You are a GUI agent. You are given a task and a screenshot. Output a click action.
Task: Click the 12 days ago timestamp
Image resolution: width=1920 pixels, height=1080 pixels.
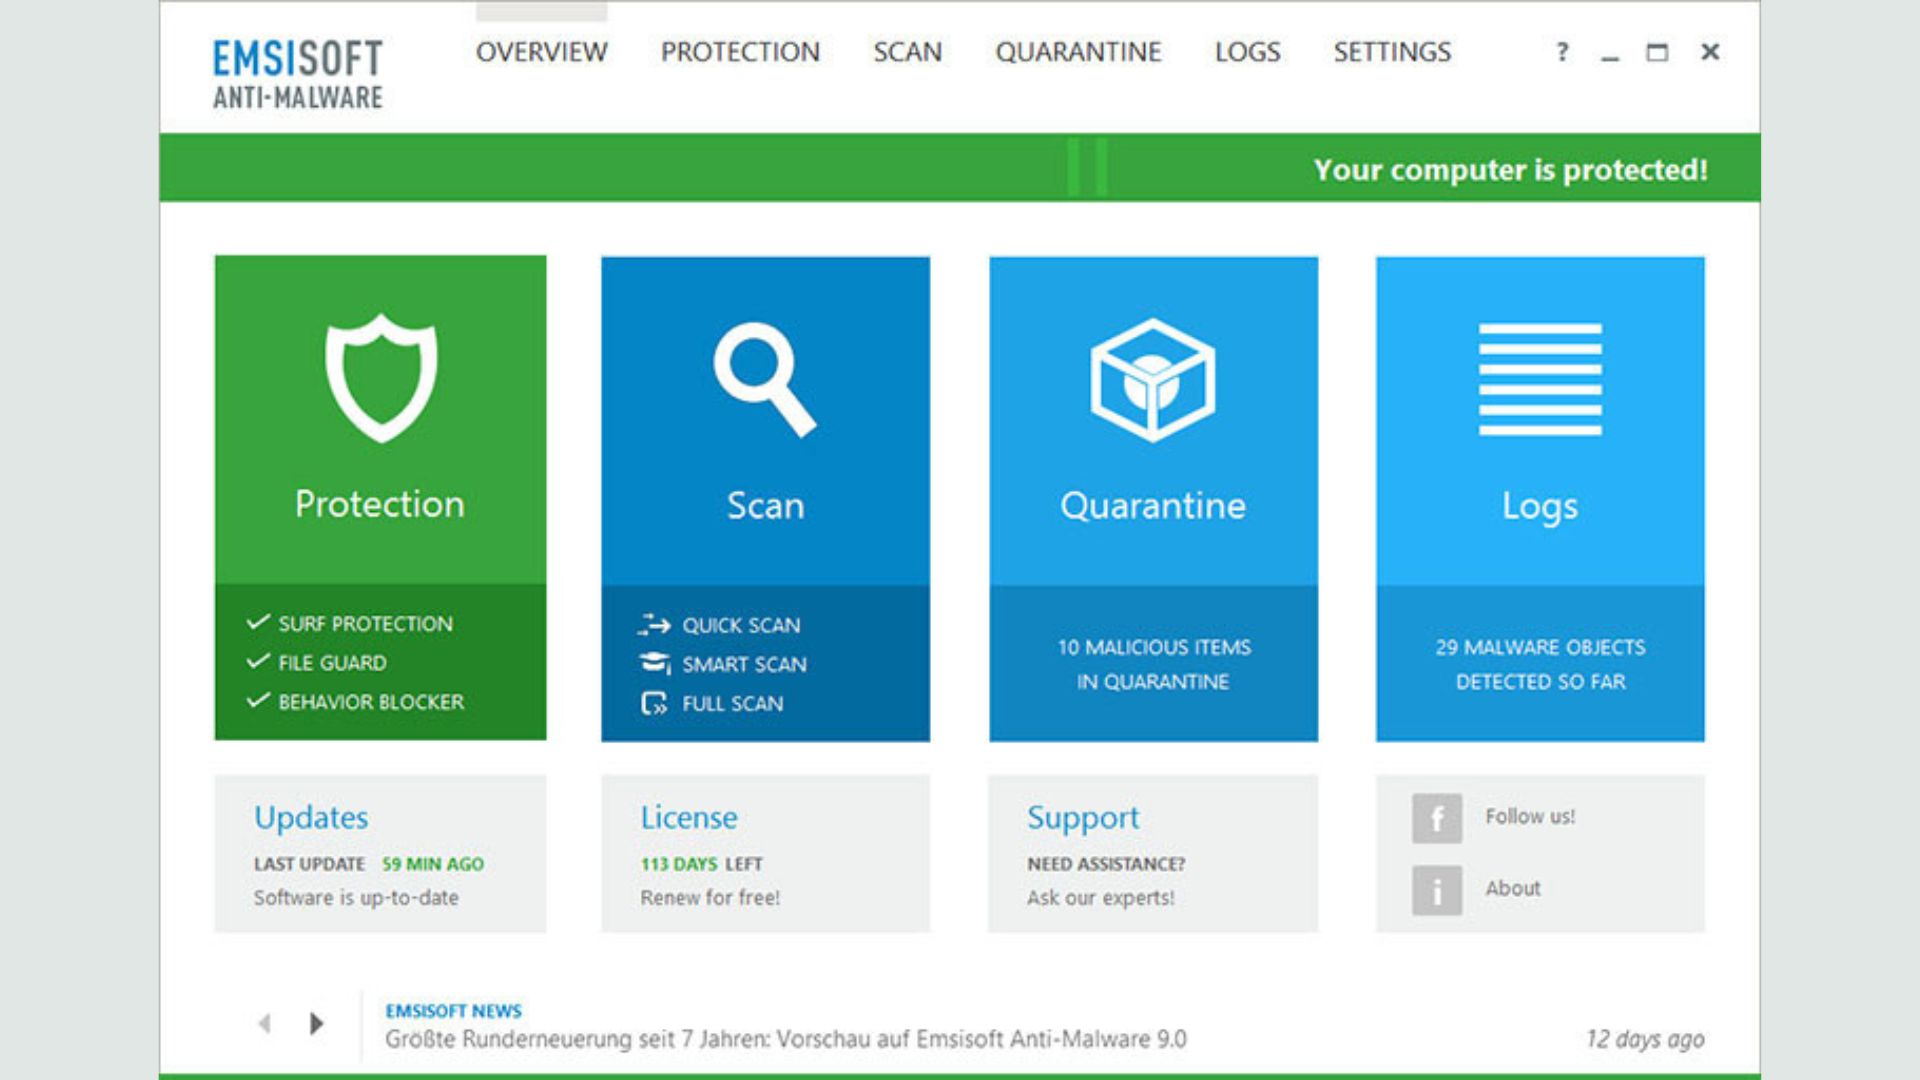(1645, 1040)
